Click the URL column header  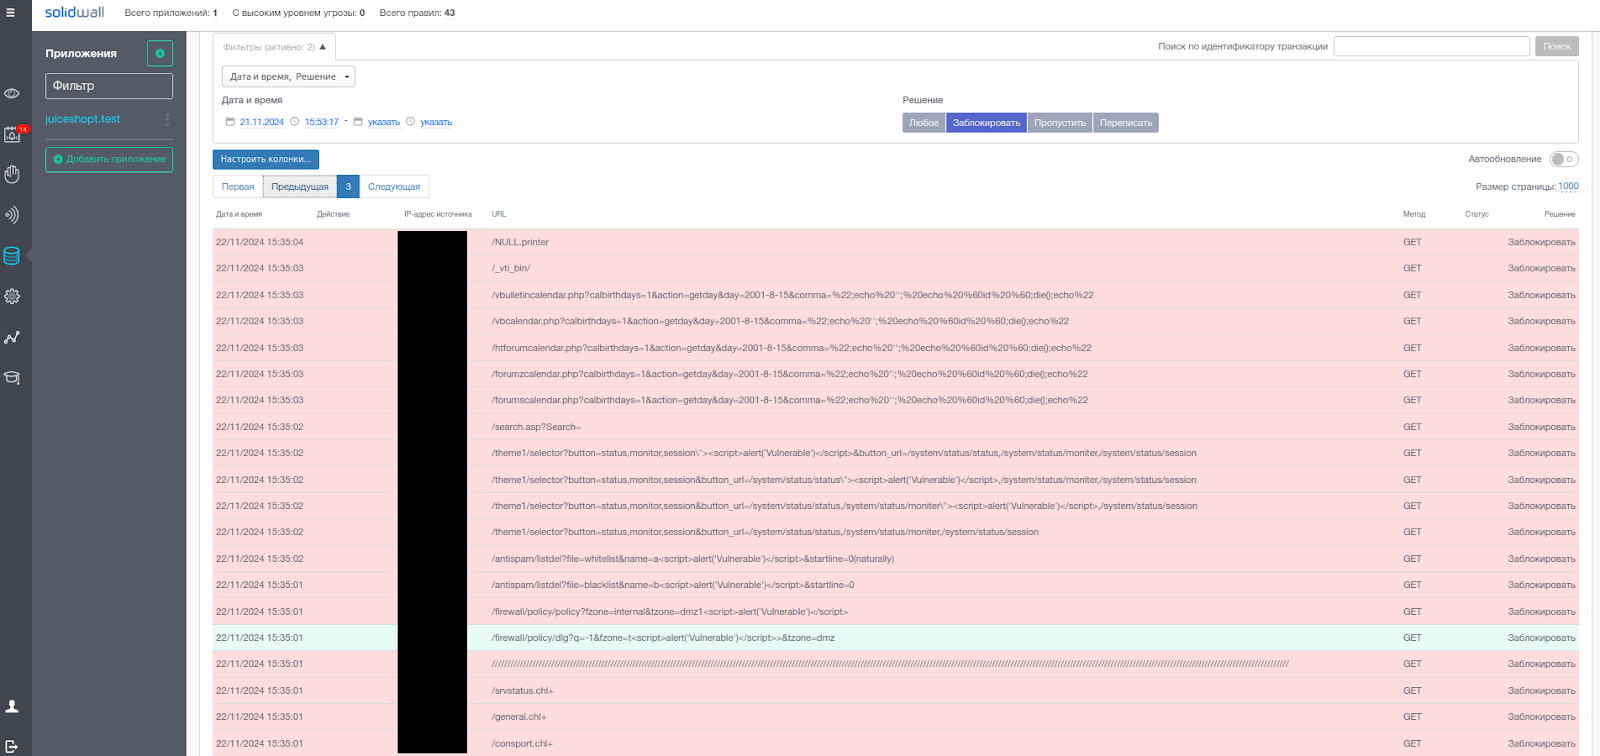coord(499,214)
